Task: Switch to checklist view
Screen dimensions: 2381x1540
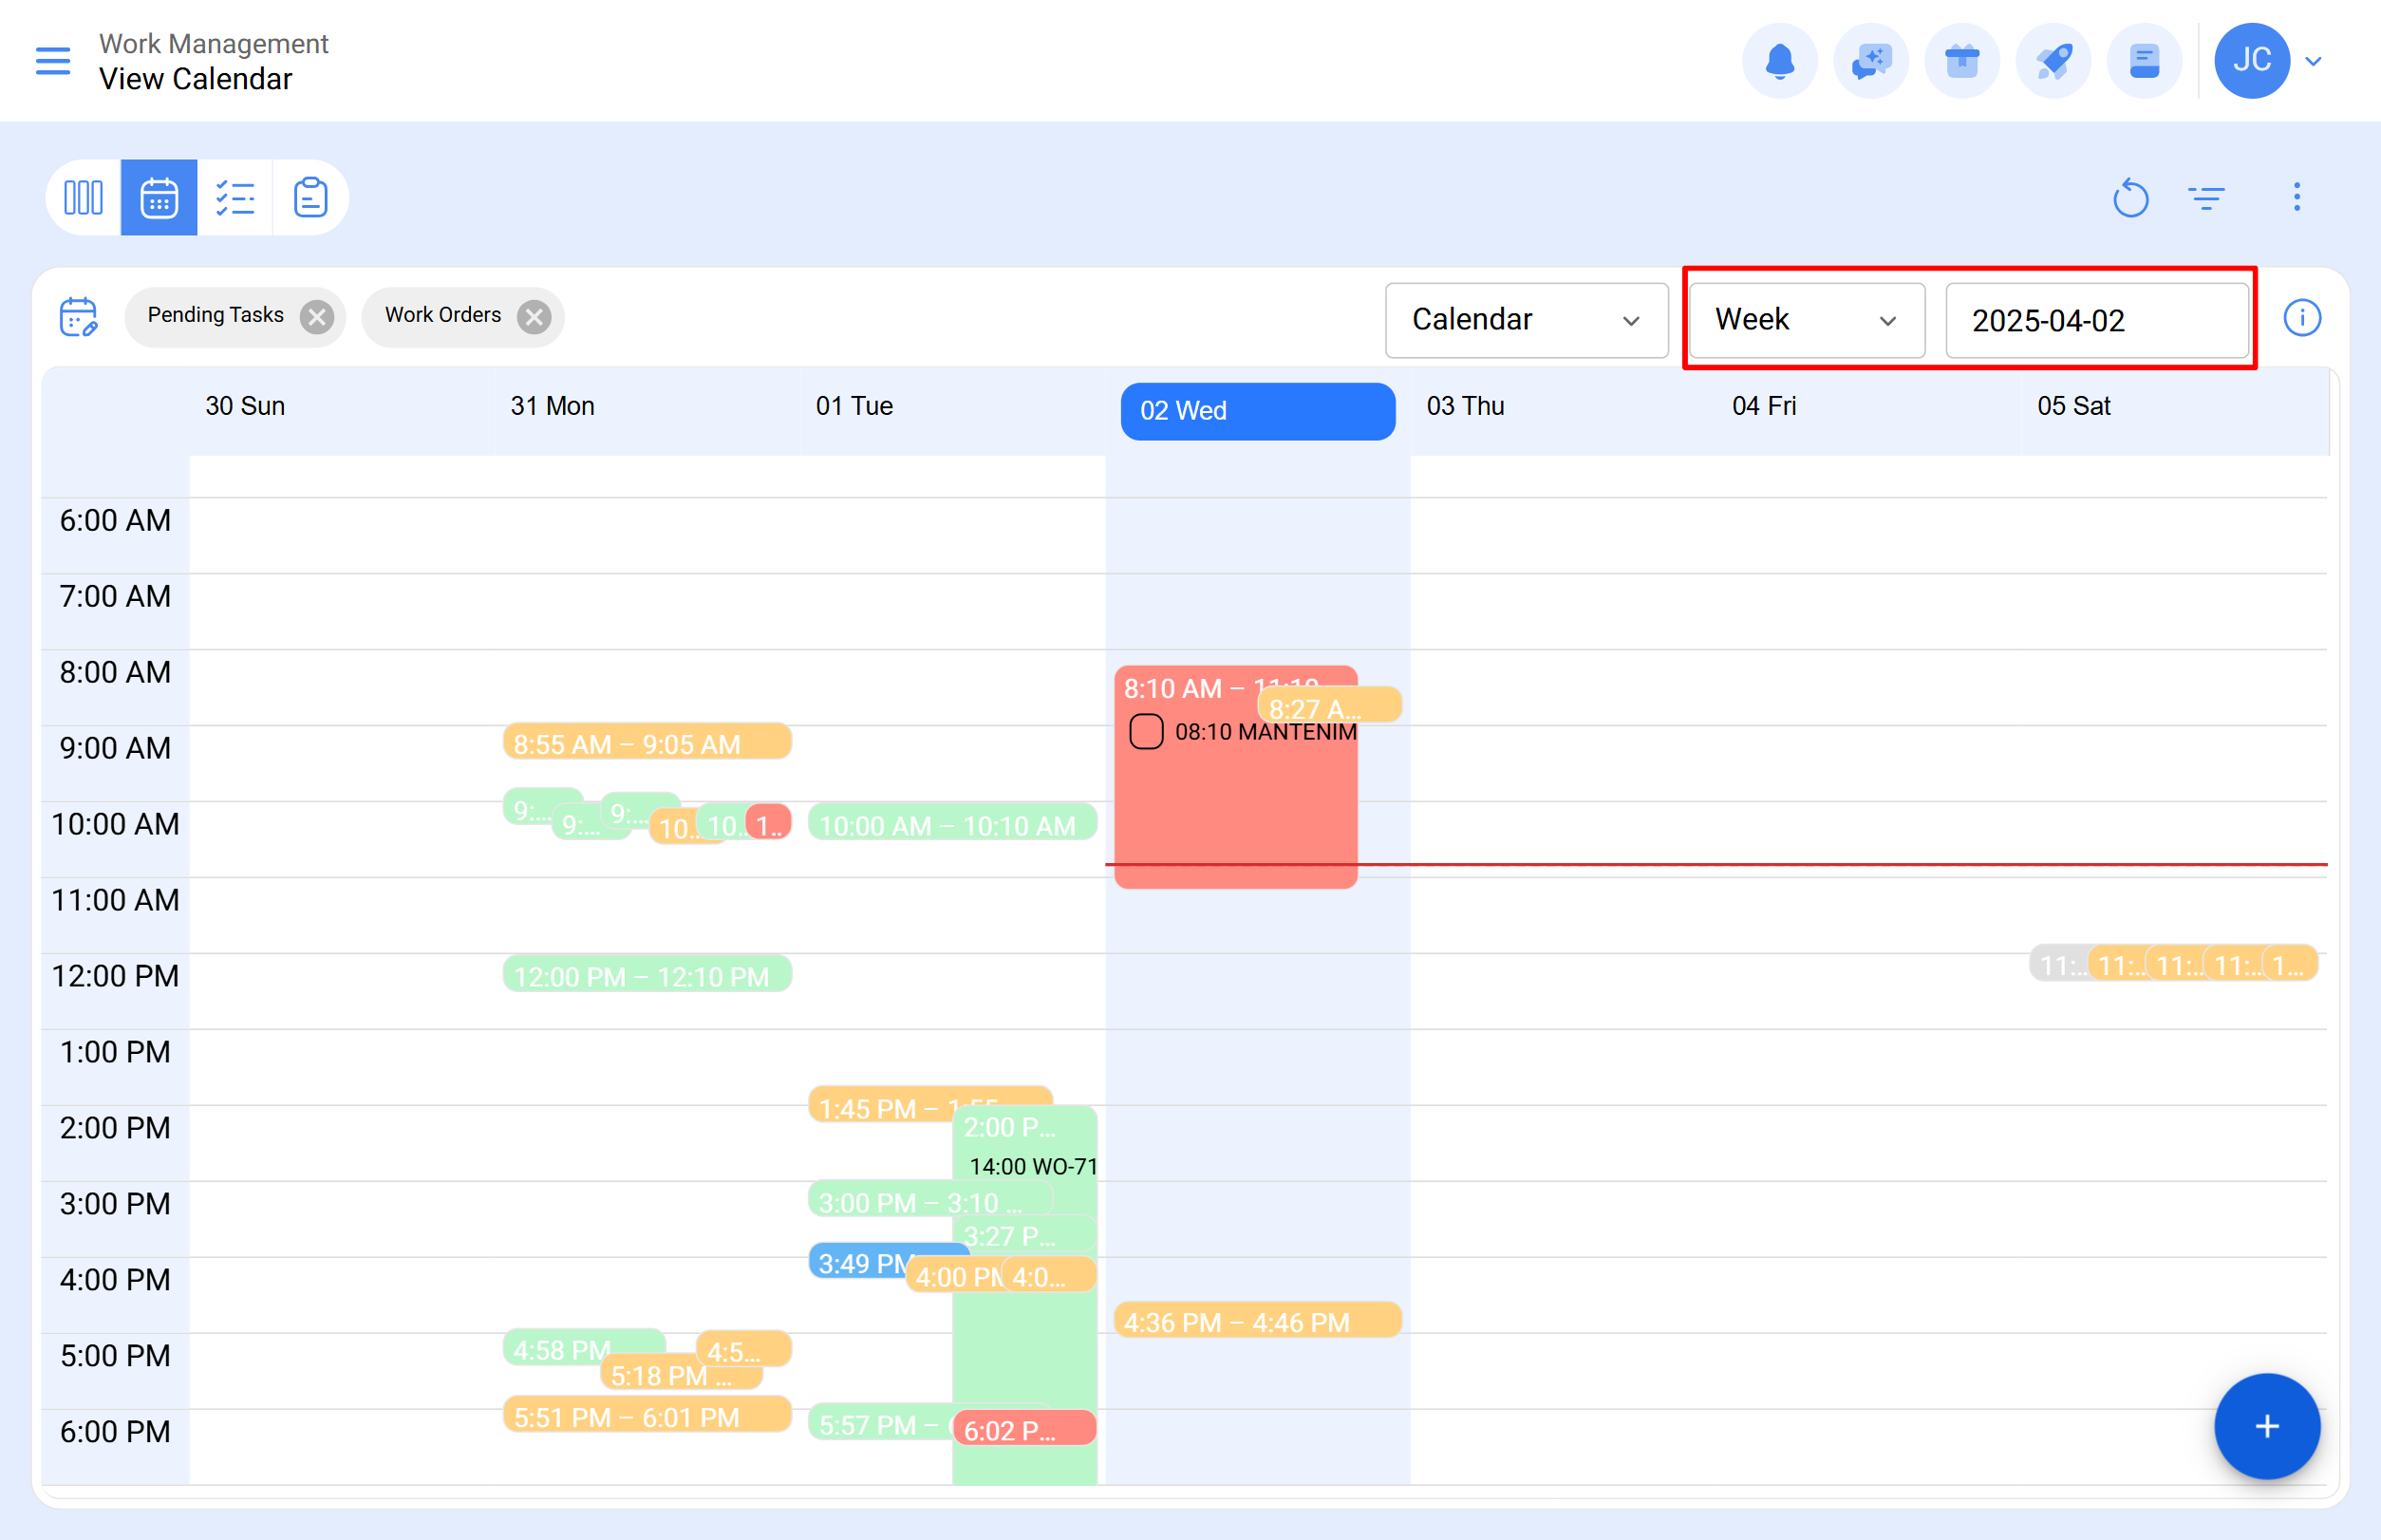Action: tap(235, 197)
